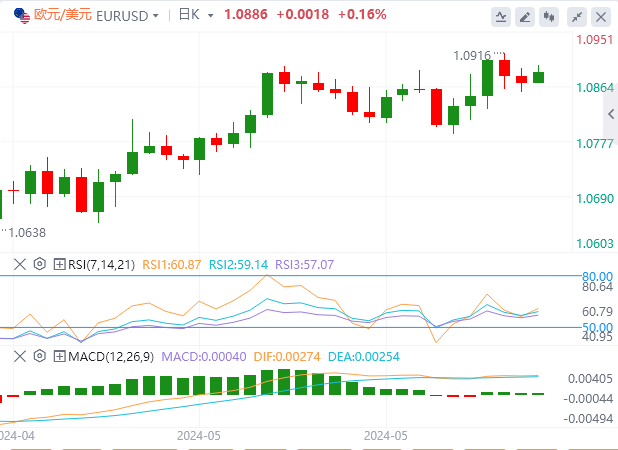The width and height of the screenshot is (618, 450).
Task: Click the 1.0916 high price marker
Action: coord(472,56)
